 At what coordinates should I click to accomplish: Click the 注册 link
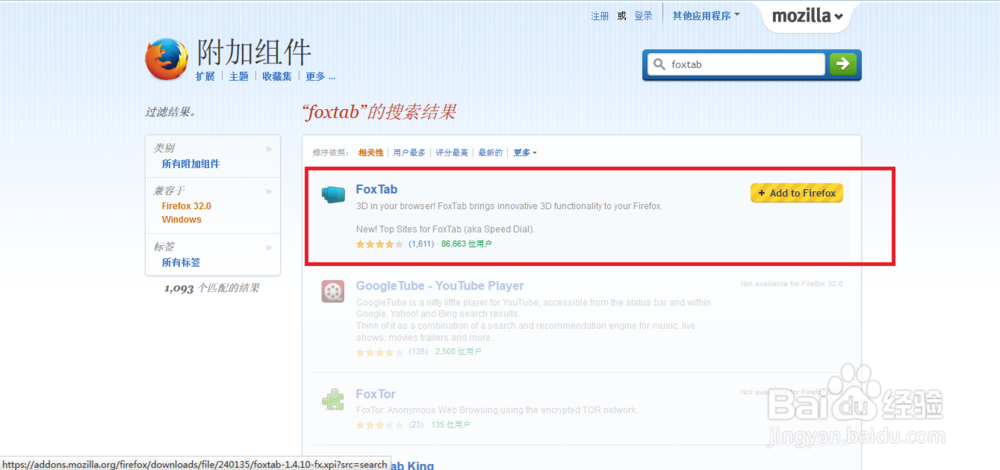click(600, 16)
